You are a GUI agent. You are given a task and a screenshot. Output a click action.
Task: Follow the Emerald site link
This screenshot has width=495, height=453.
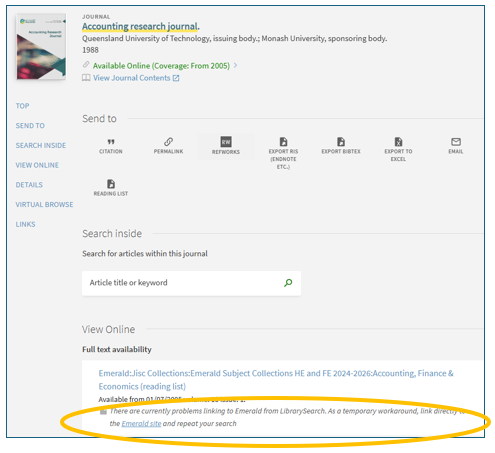tap(141, 424)
